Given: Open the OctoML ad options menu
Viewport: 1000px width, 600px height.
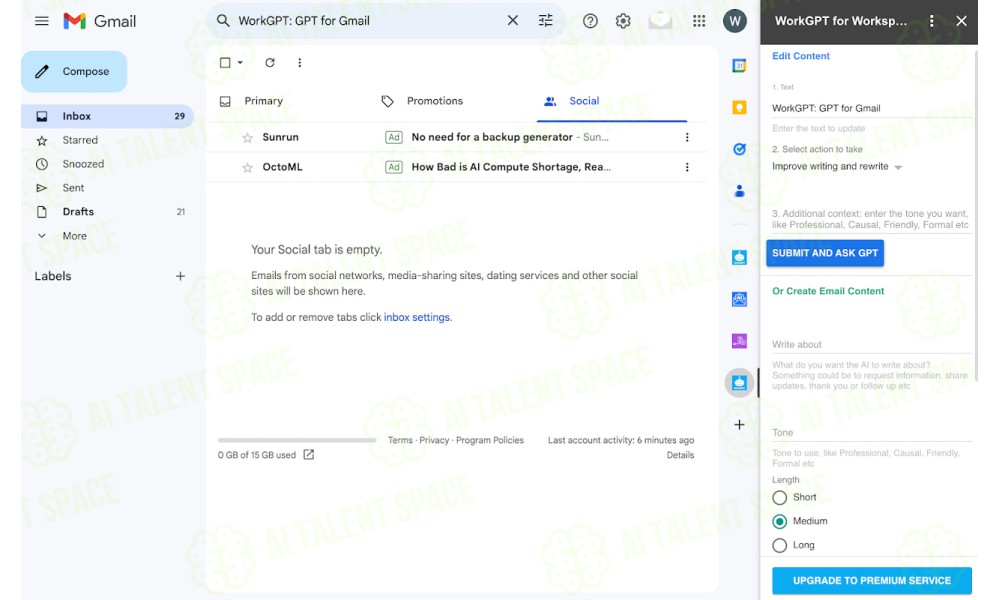Looking at the screenshot, I should click(x=687, y=167).
